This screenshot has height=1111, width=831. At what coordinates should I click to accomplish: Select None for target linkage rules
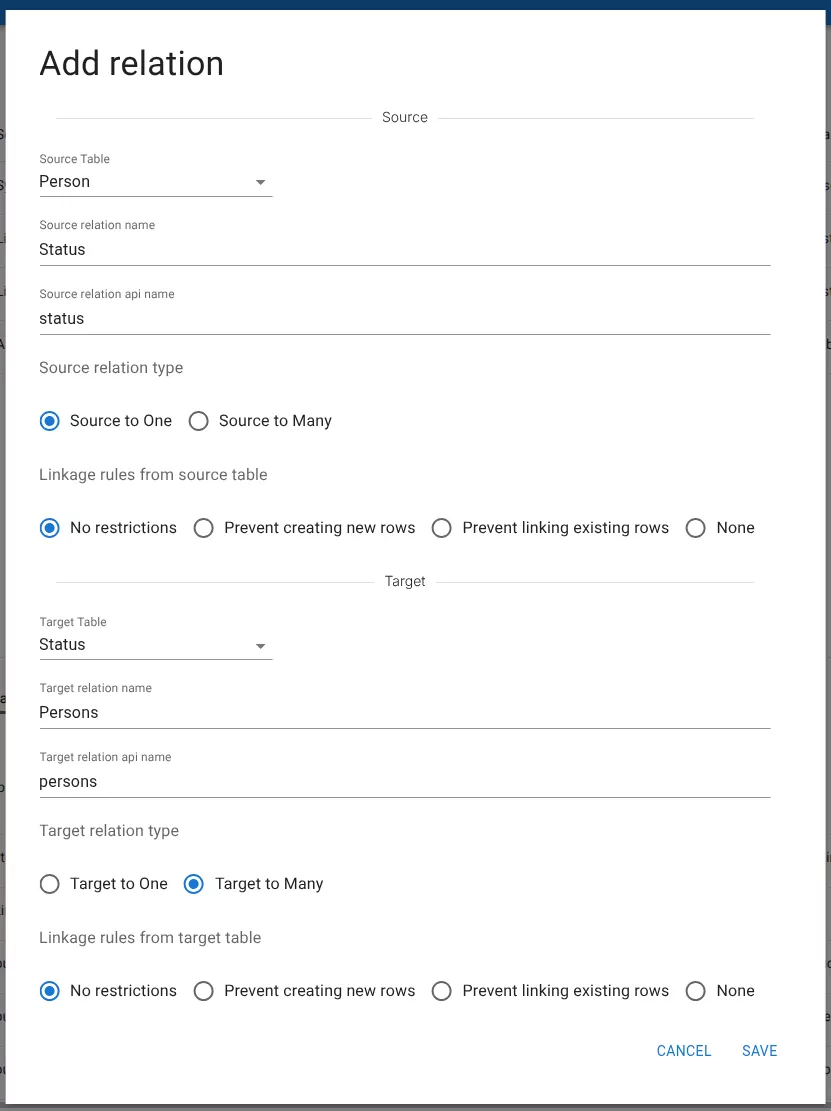(696, 991)
